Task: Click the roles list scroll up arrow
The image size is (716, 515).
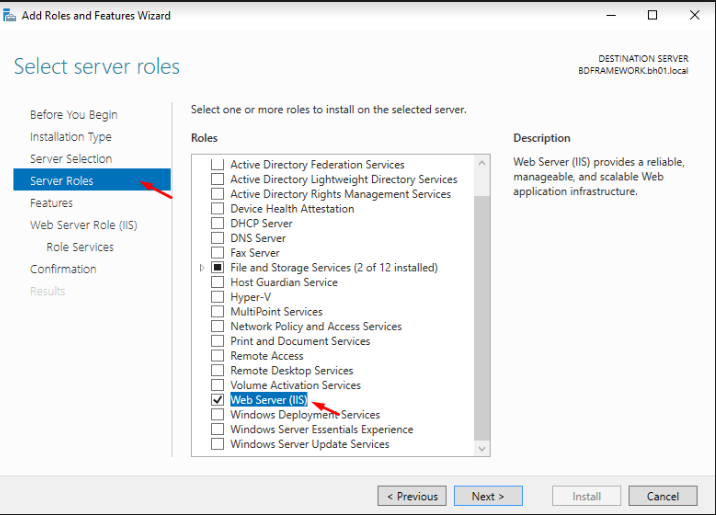Action: coord(483,163)
